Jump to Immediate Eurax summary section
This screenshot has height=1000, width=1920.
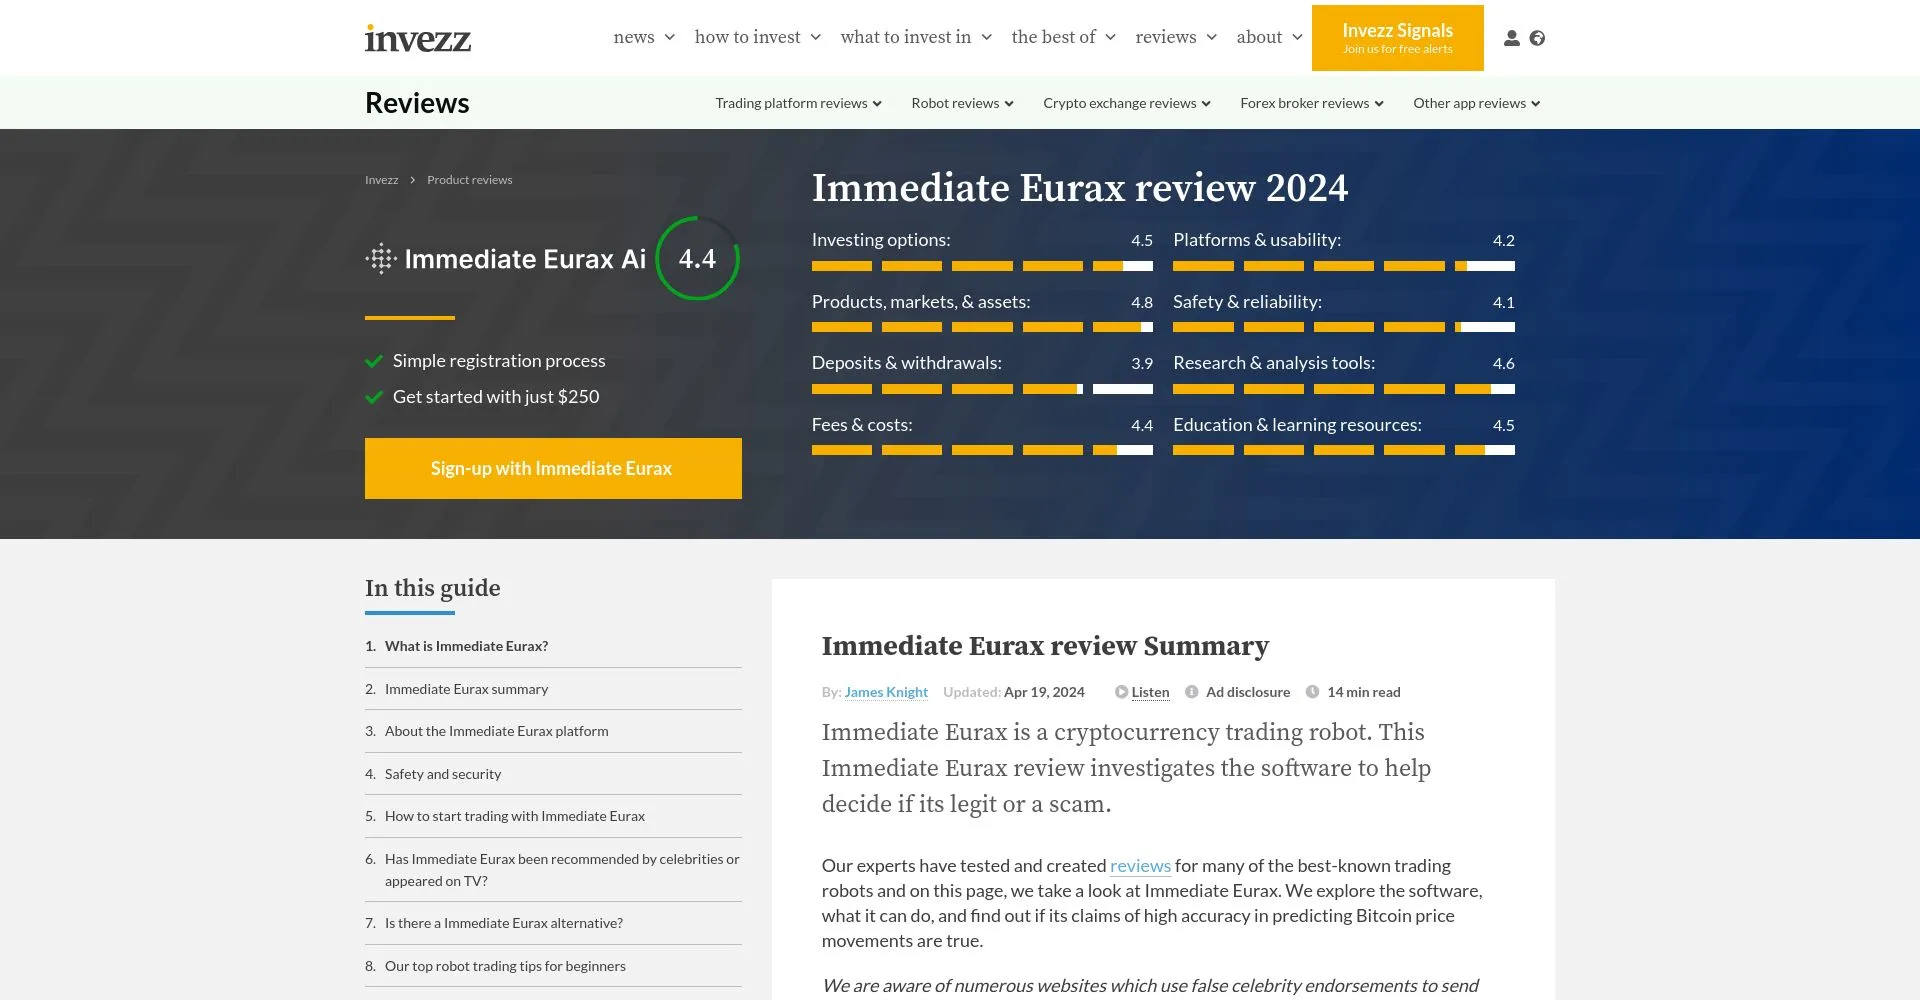[466, 689]
